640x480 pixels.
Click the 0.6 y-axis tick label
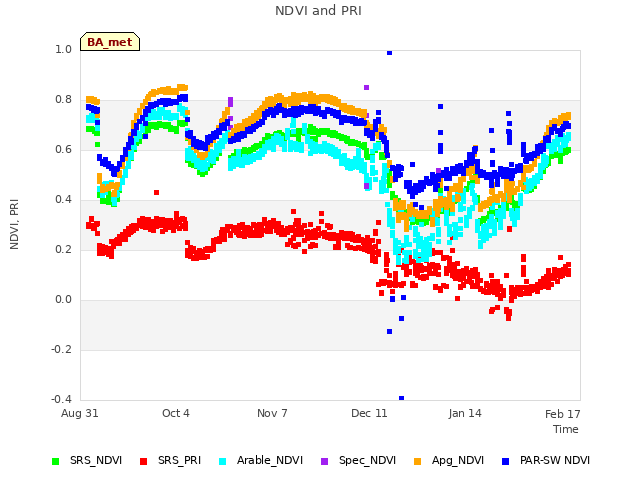click(64, 149)
